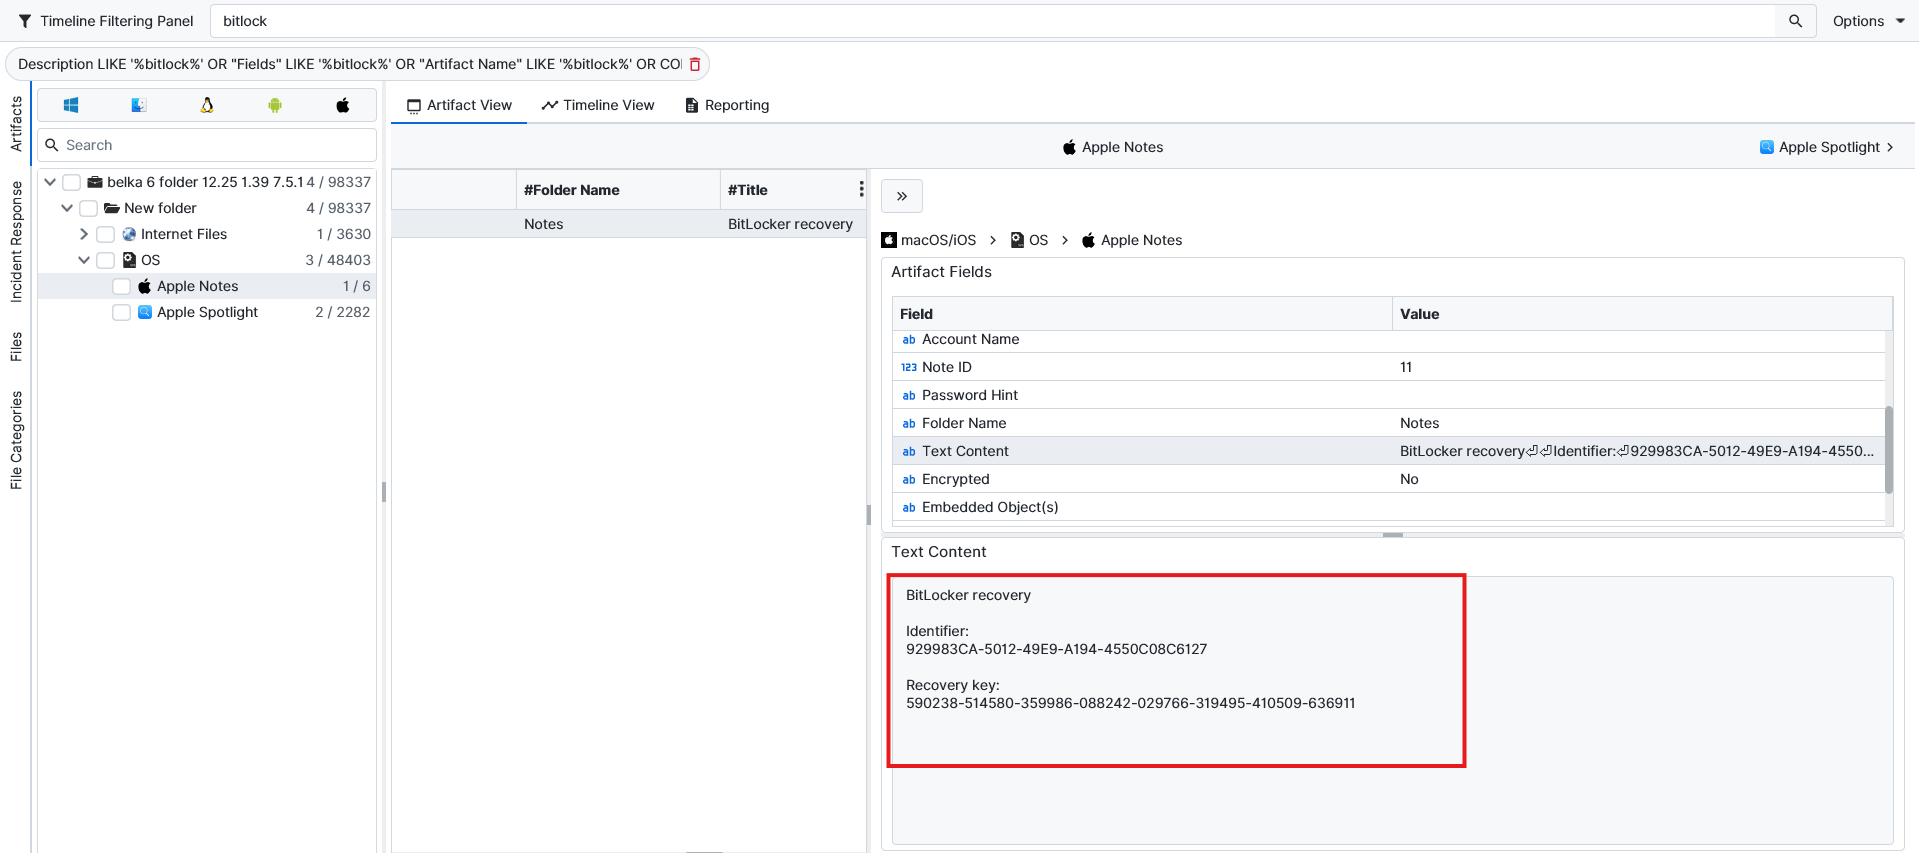This screenshot has height=853, width=1919.
Task: Check the Apple Spotlight checkbox
Action: (x=122, y=312)
